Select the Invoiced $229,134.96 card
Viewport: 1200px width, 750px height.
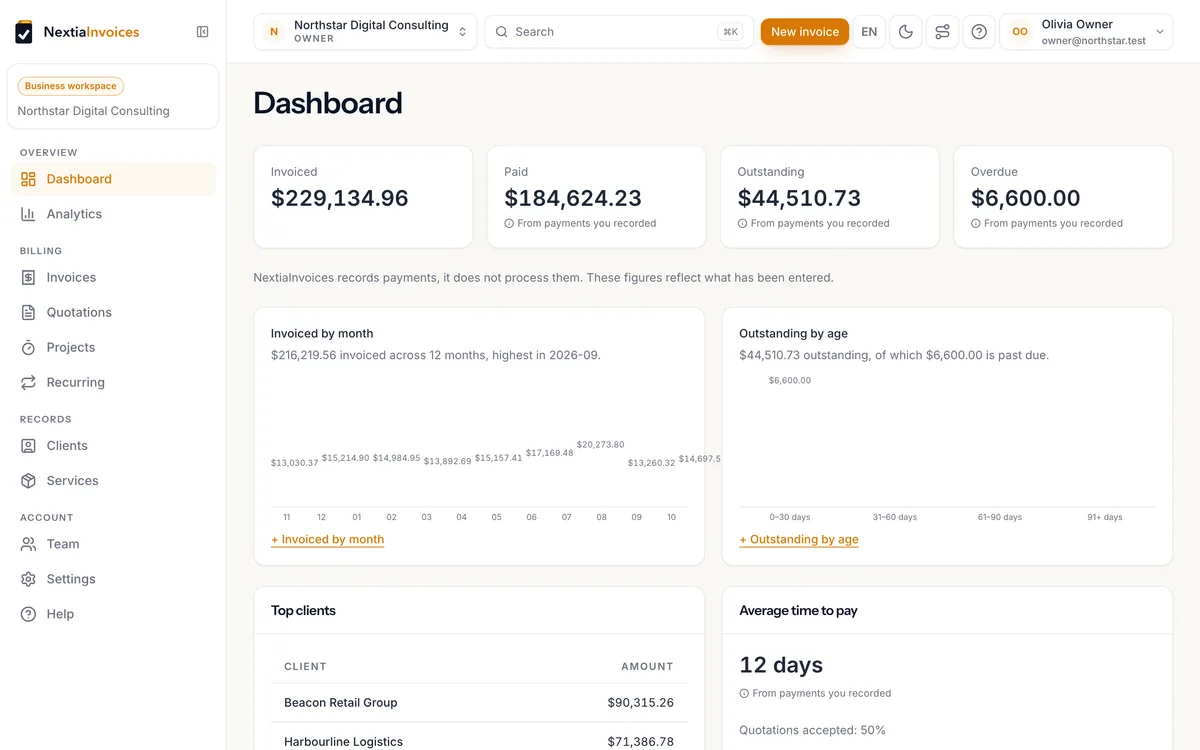tap(363, 197)
